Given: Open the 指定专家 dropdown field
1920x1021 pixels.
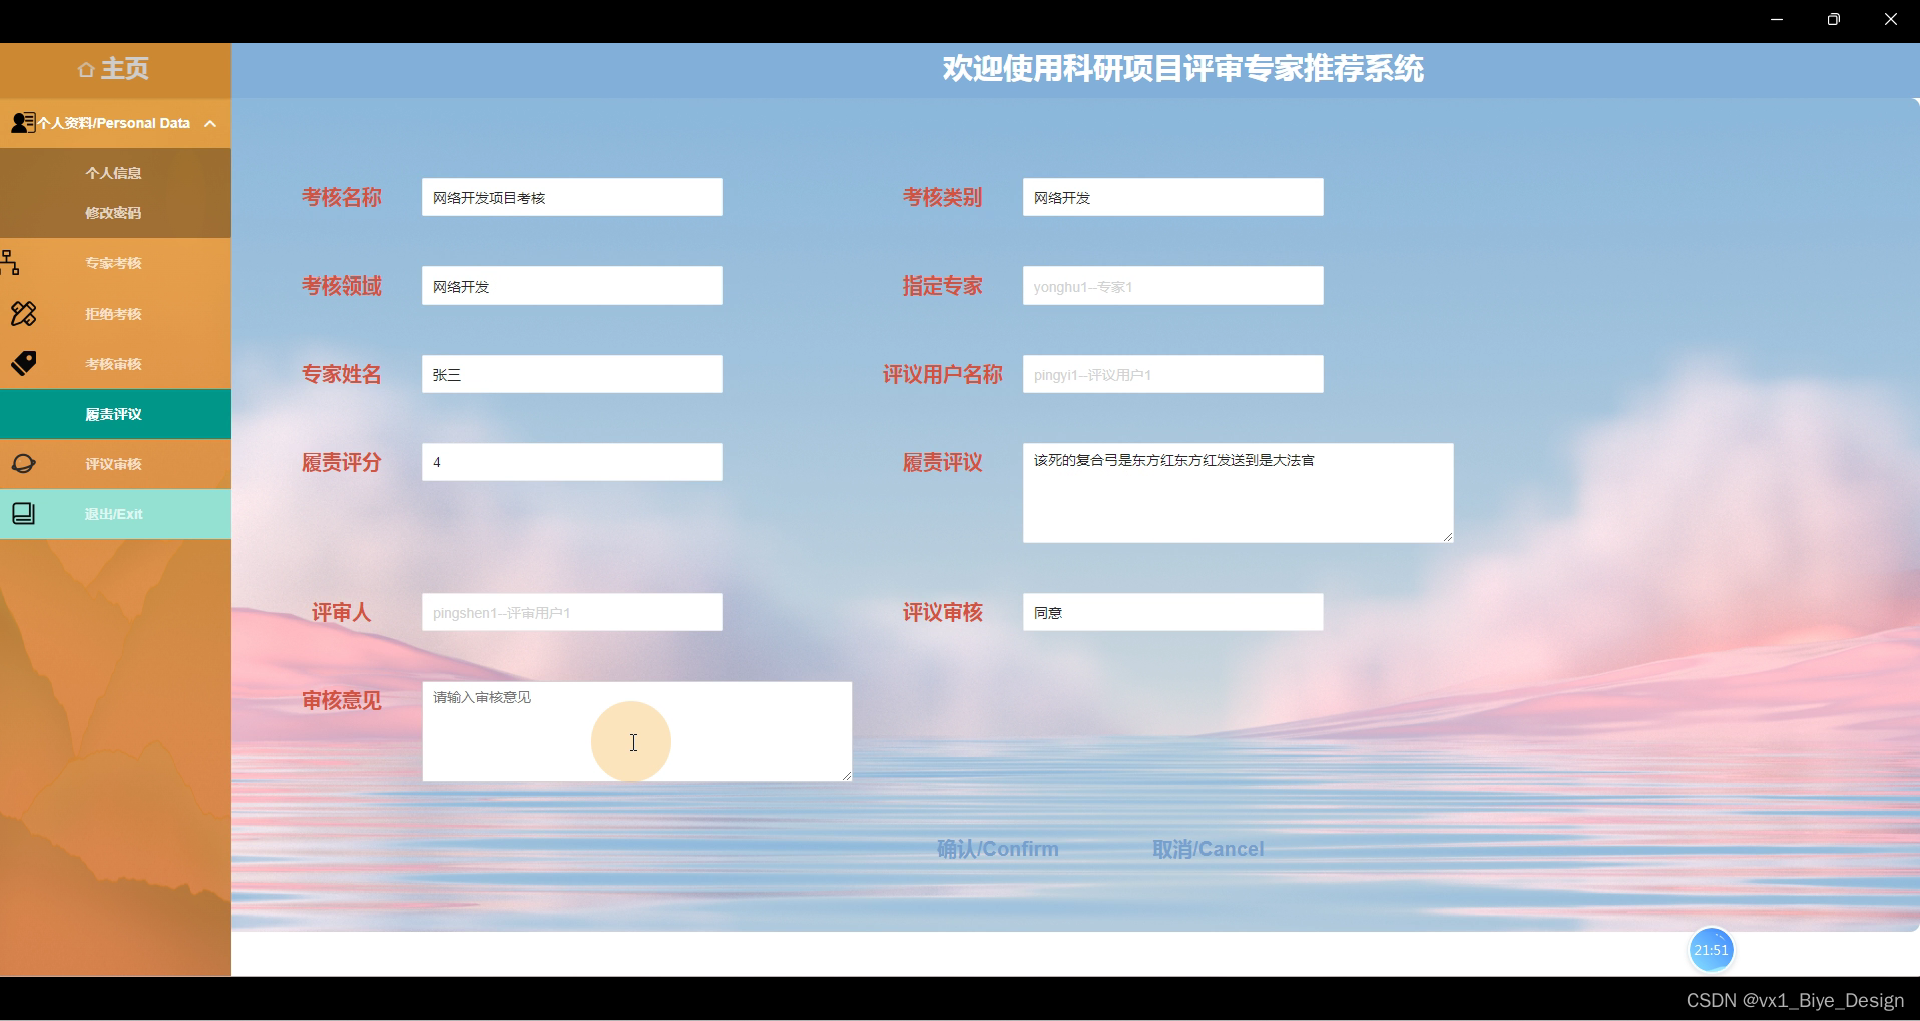Looking at the screenshot, I should [x=1173, y=286].
